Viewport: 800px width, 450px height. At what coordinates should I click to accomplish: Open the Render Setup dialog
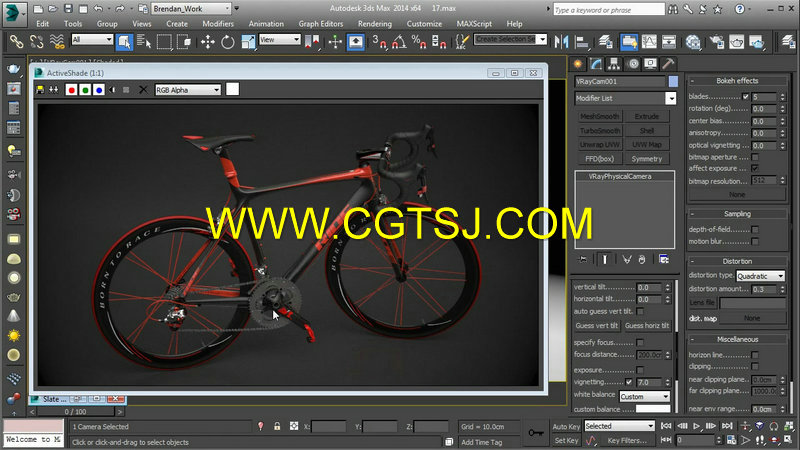click(x=717, y=42)
